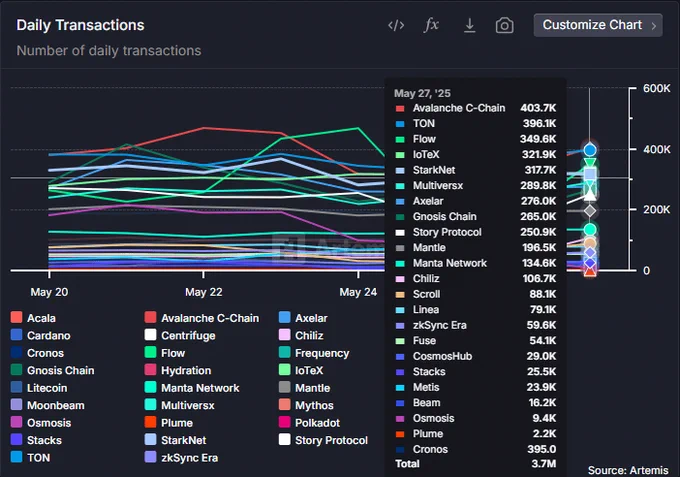Viewport: 680px width, 477px height.
Task: Click Flow green legend swatch
Action: coord(150,352)
